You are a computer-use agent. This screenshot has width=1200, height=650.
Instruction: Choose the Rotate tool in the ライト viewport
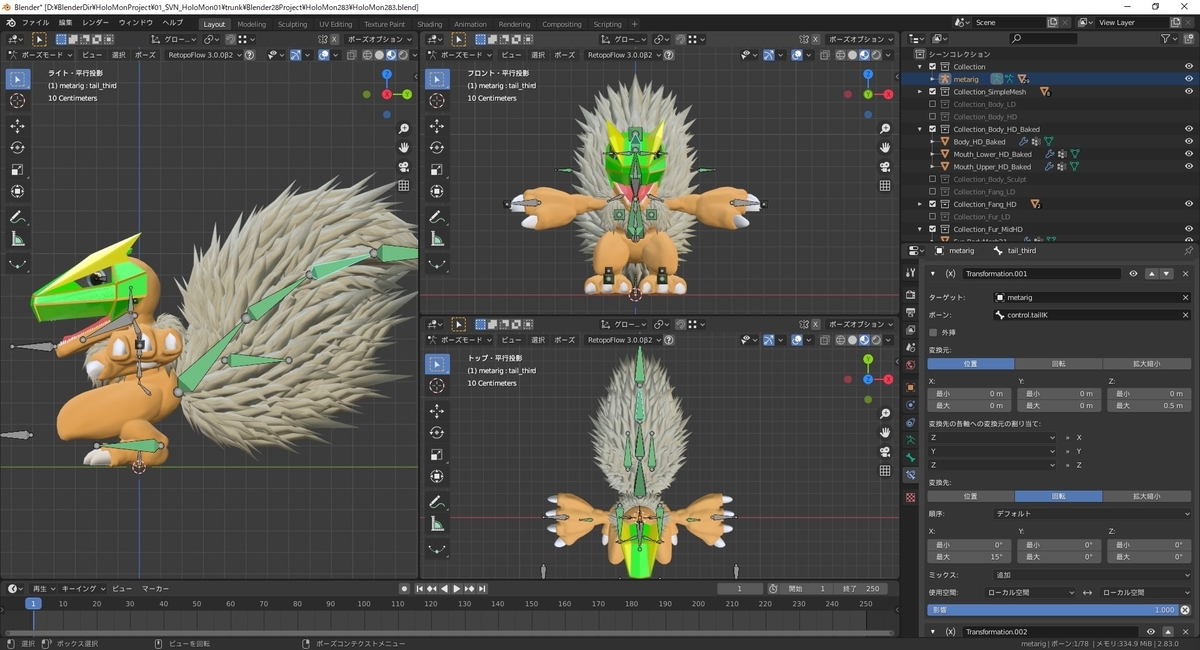click(18, 148)
